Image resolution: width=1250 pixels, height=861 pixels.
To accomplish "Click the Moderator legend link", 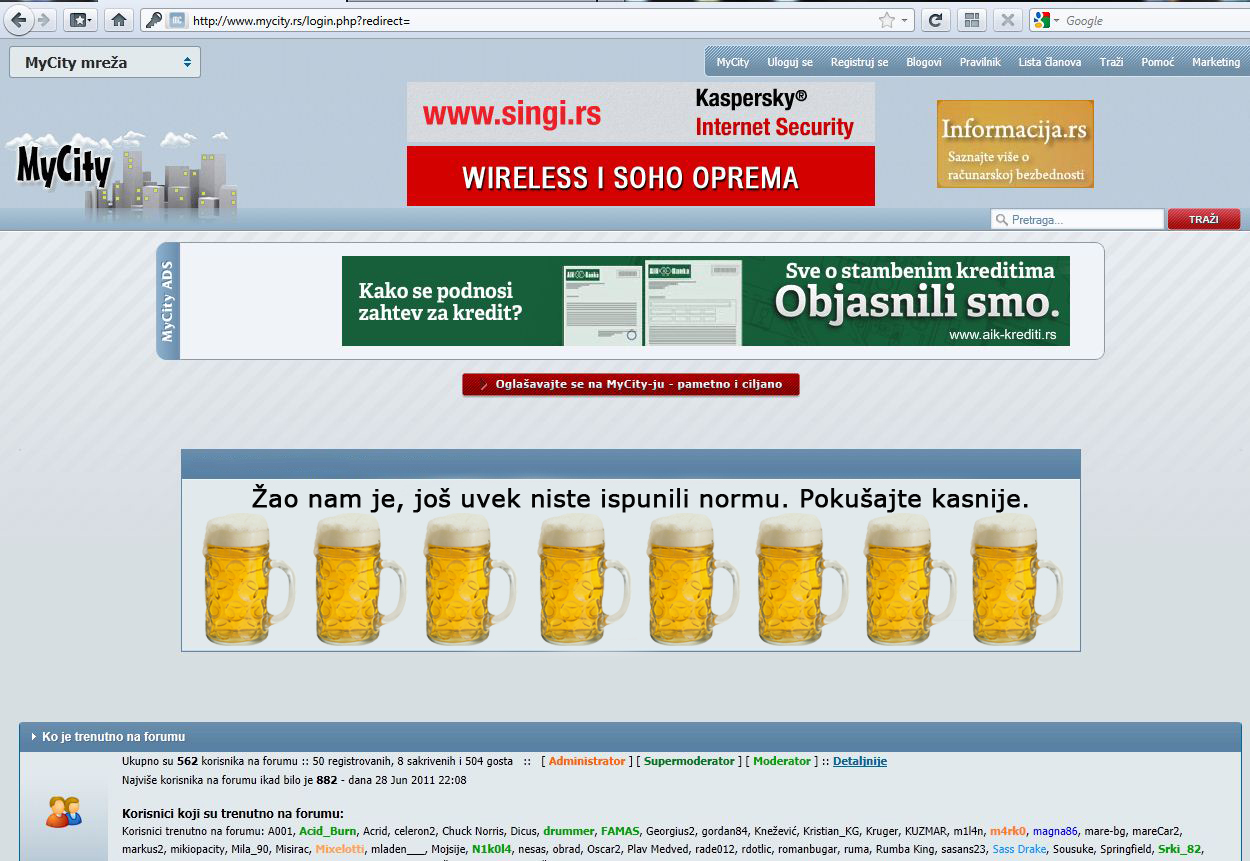I will (782, 761).
